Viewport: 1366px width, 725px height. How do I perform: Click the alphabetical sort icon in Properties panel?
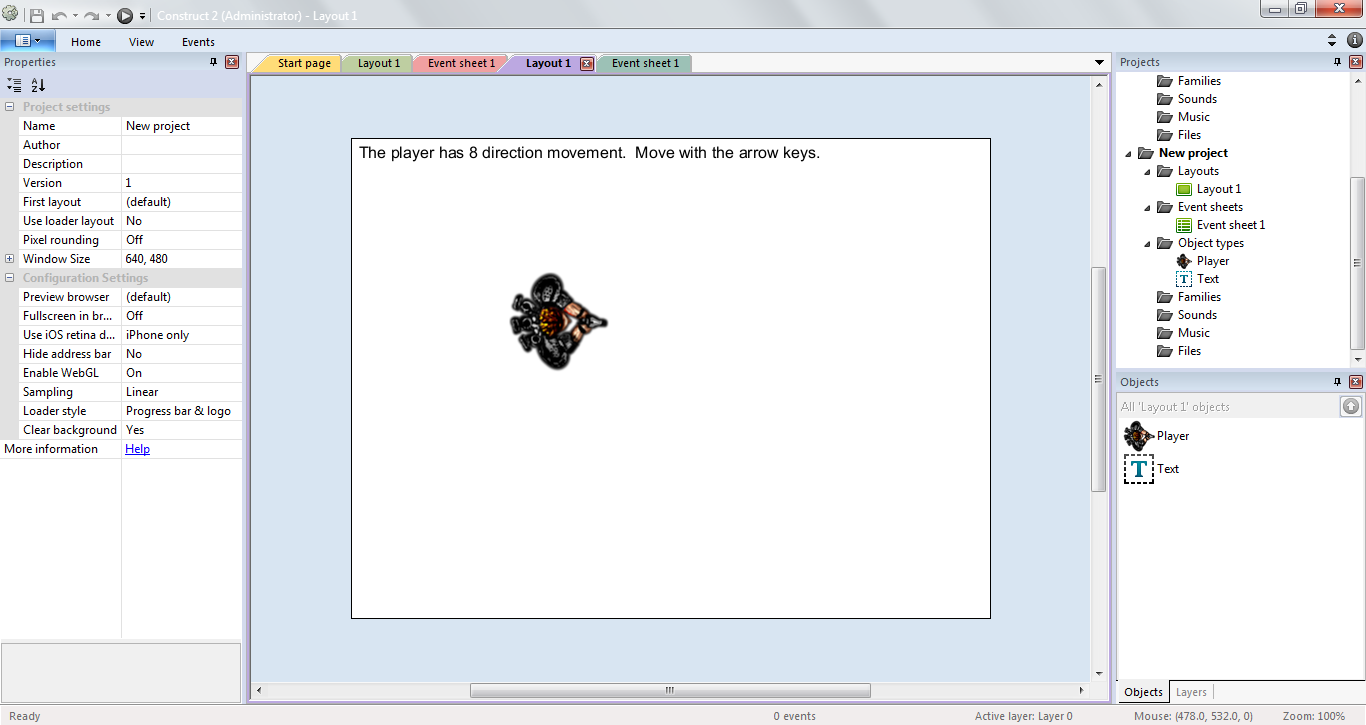37,85
